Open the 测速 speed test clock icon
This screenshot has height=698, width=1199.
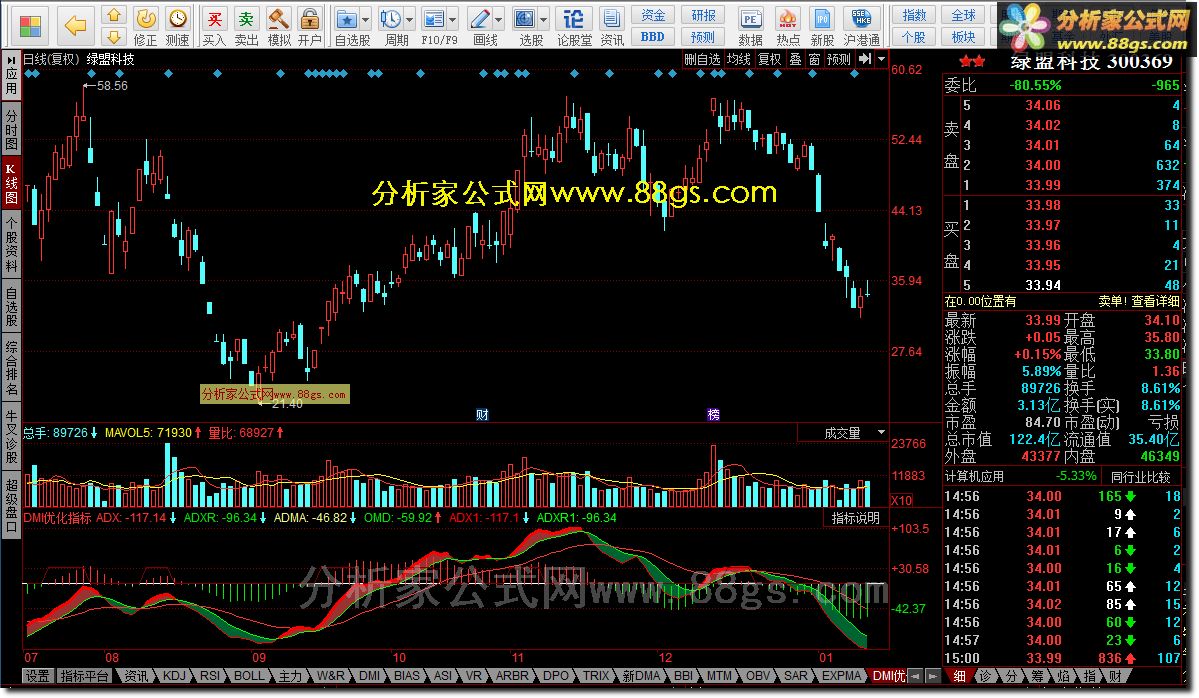(177, 27)
